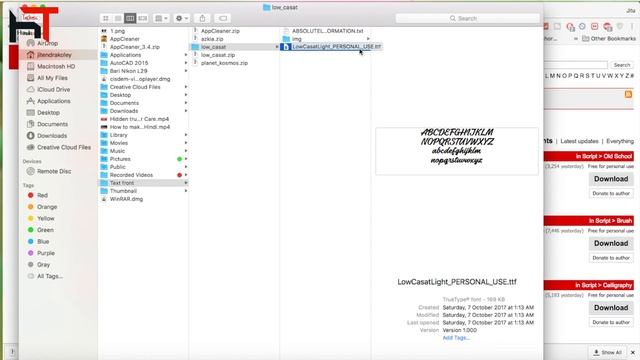Select Remote Disc under Devices
The image size is (640, 360).
pyautogui.click(x=54, y=171)
